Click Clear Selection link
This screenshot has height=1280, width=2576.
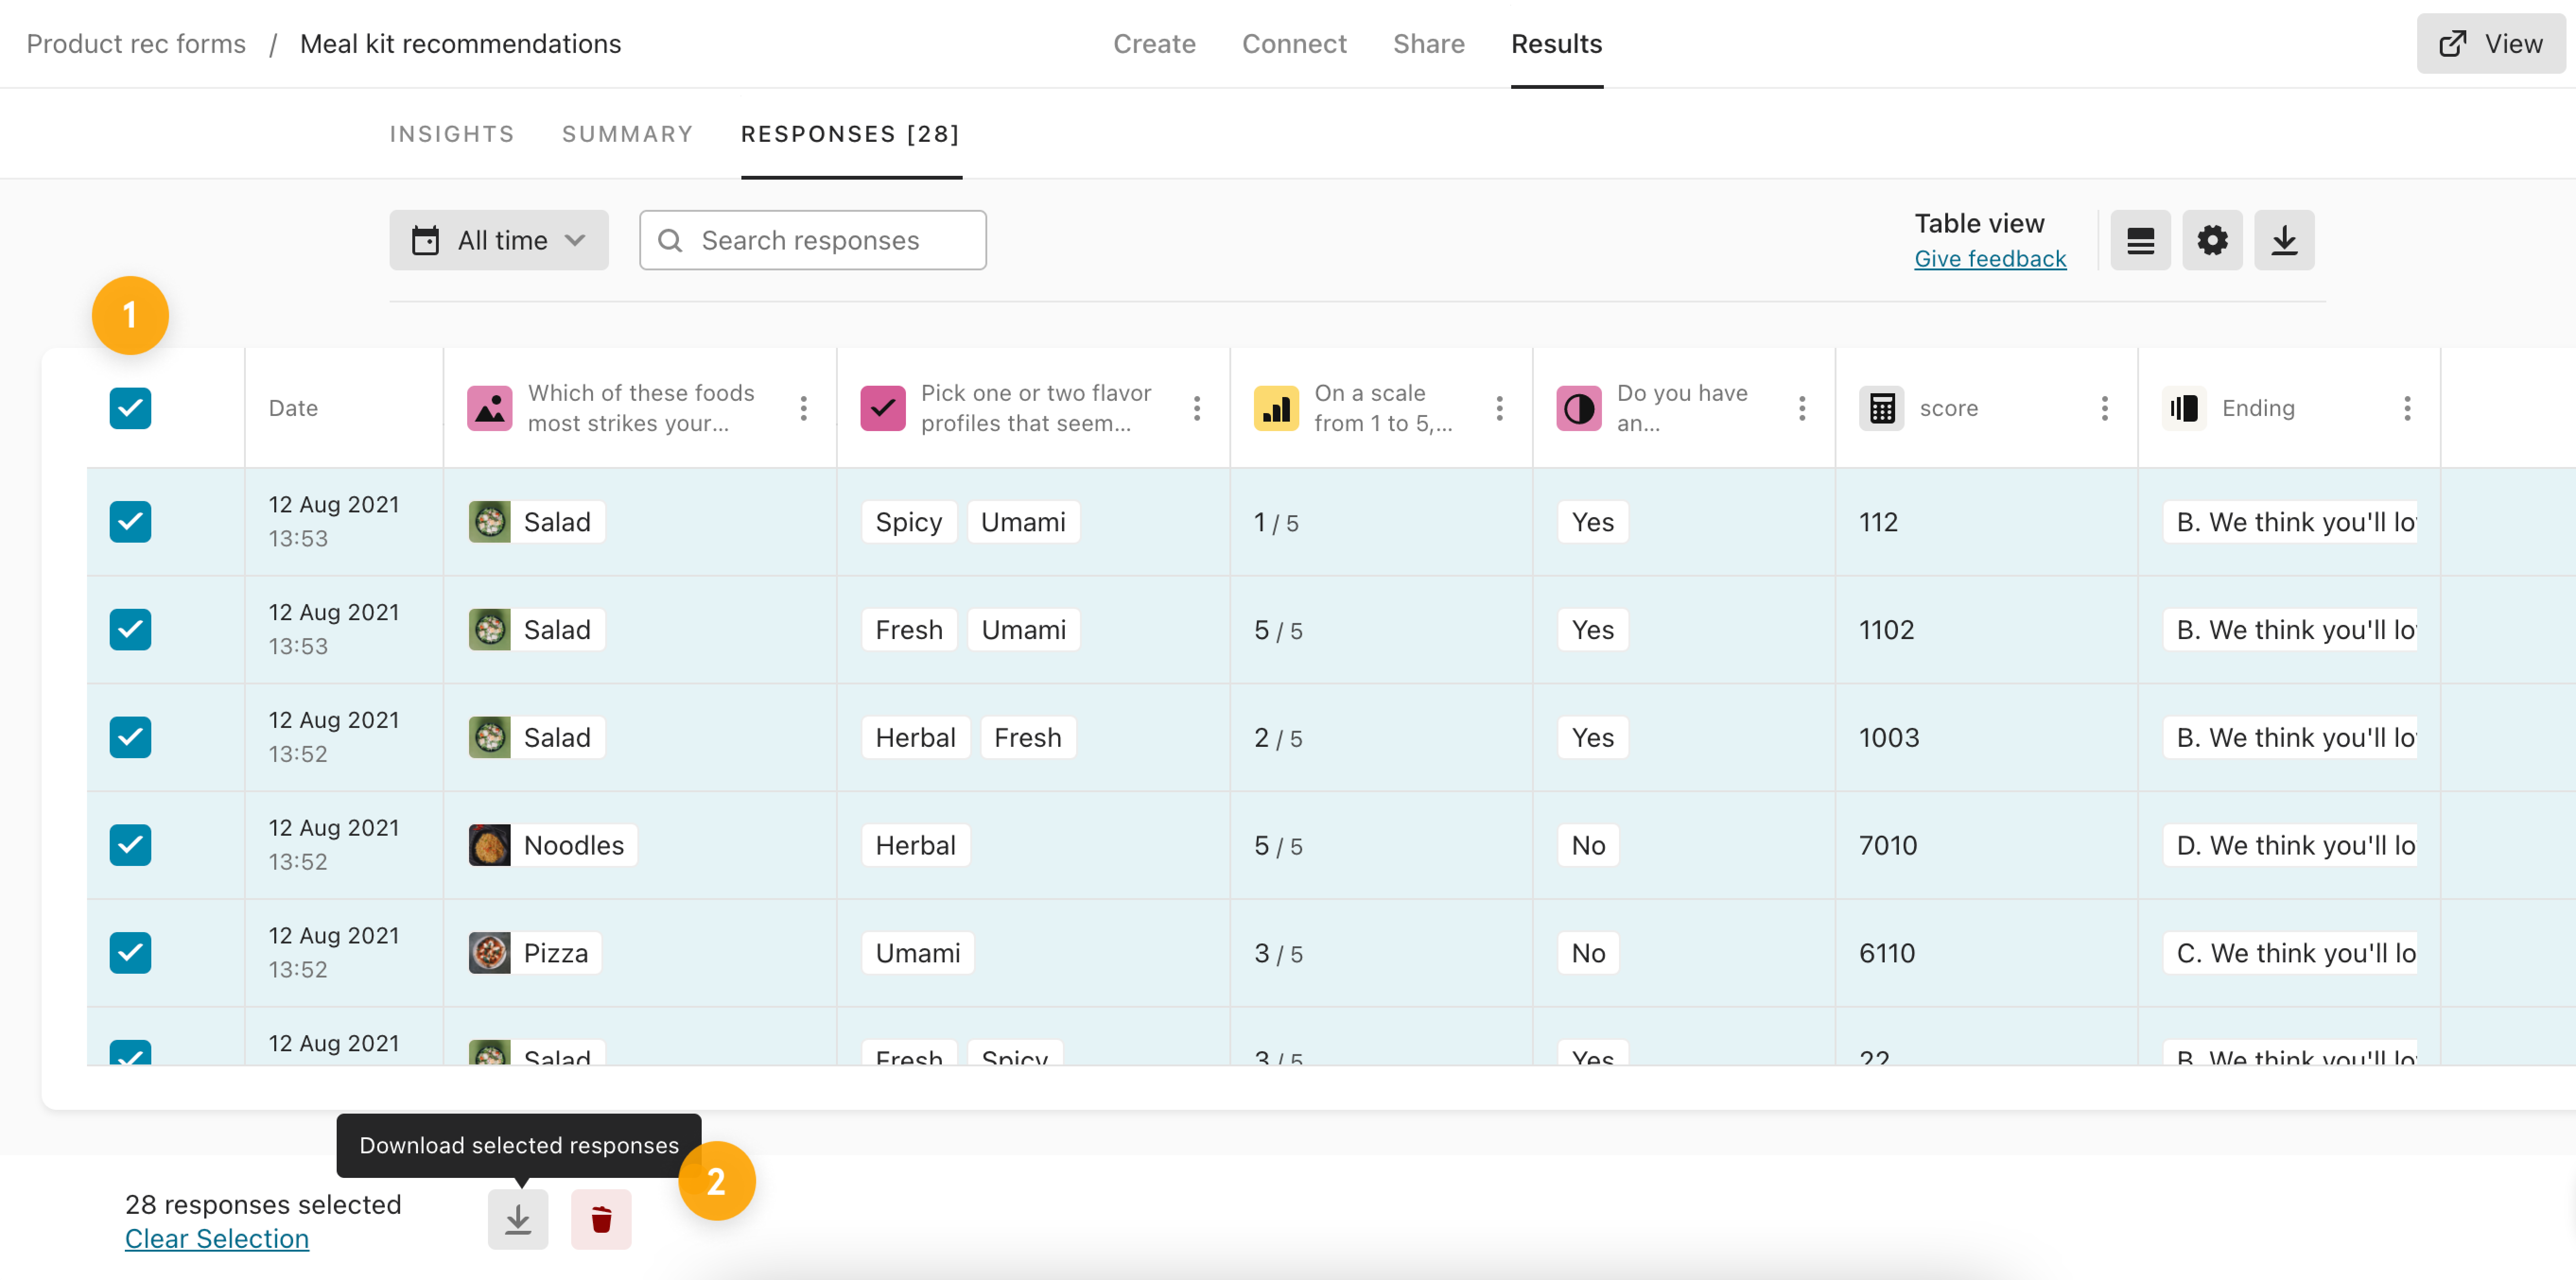coord(217,1239)
